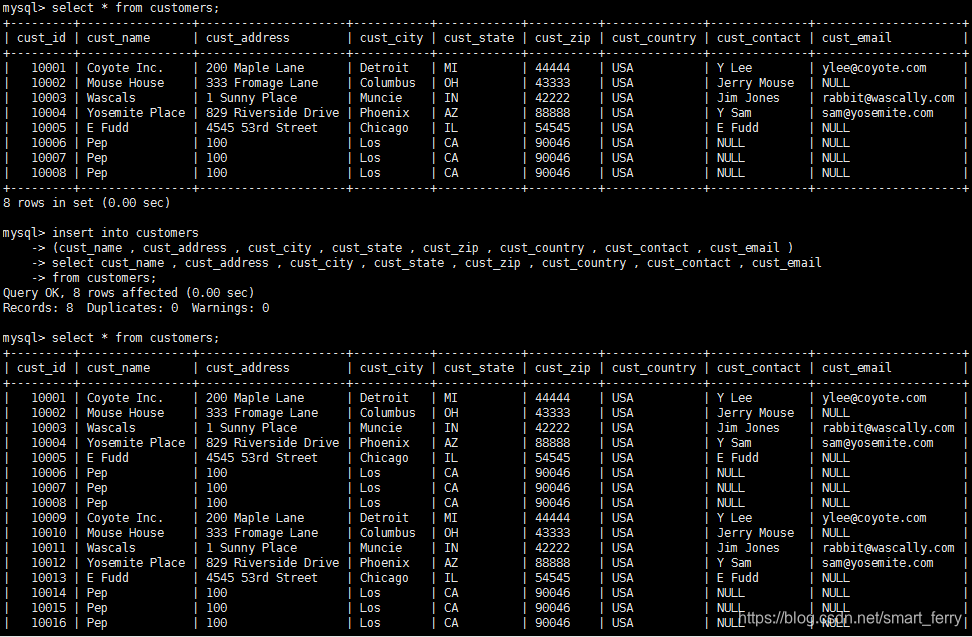Select cust_id value 10016

point(48,623)
